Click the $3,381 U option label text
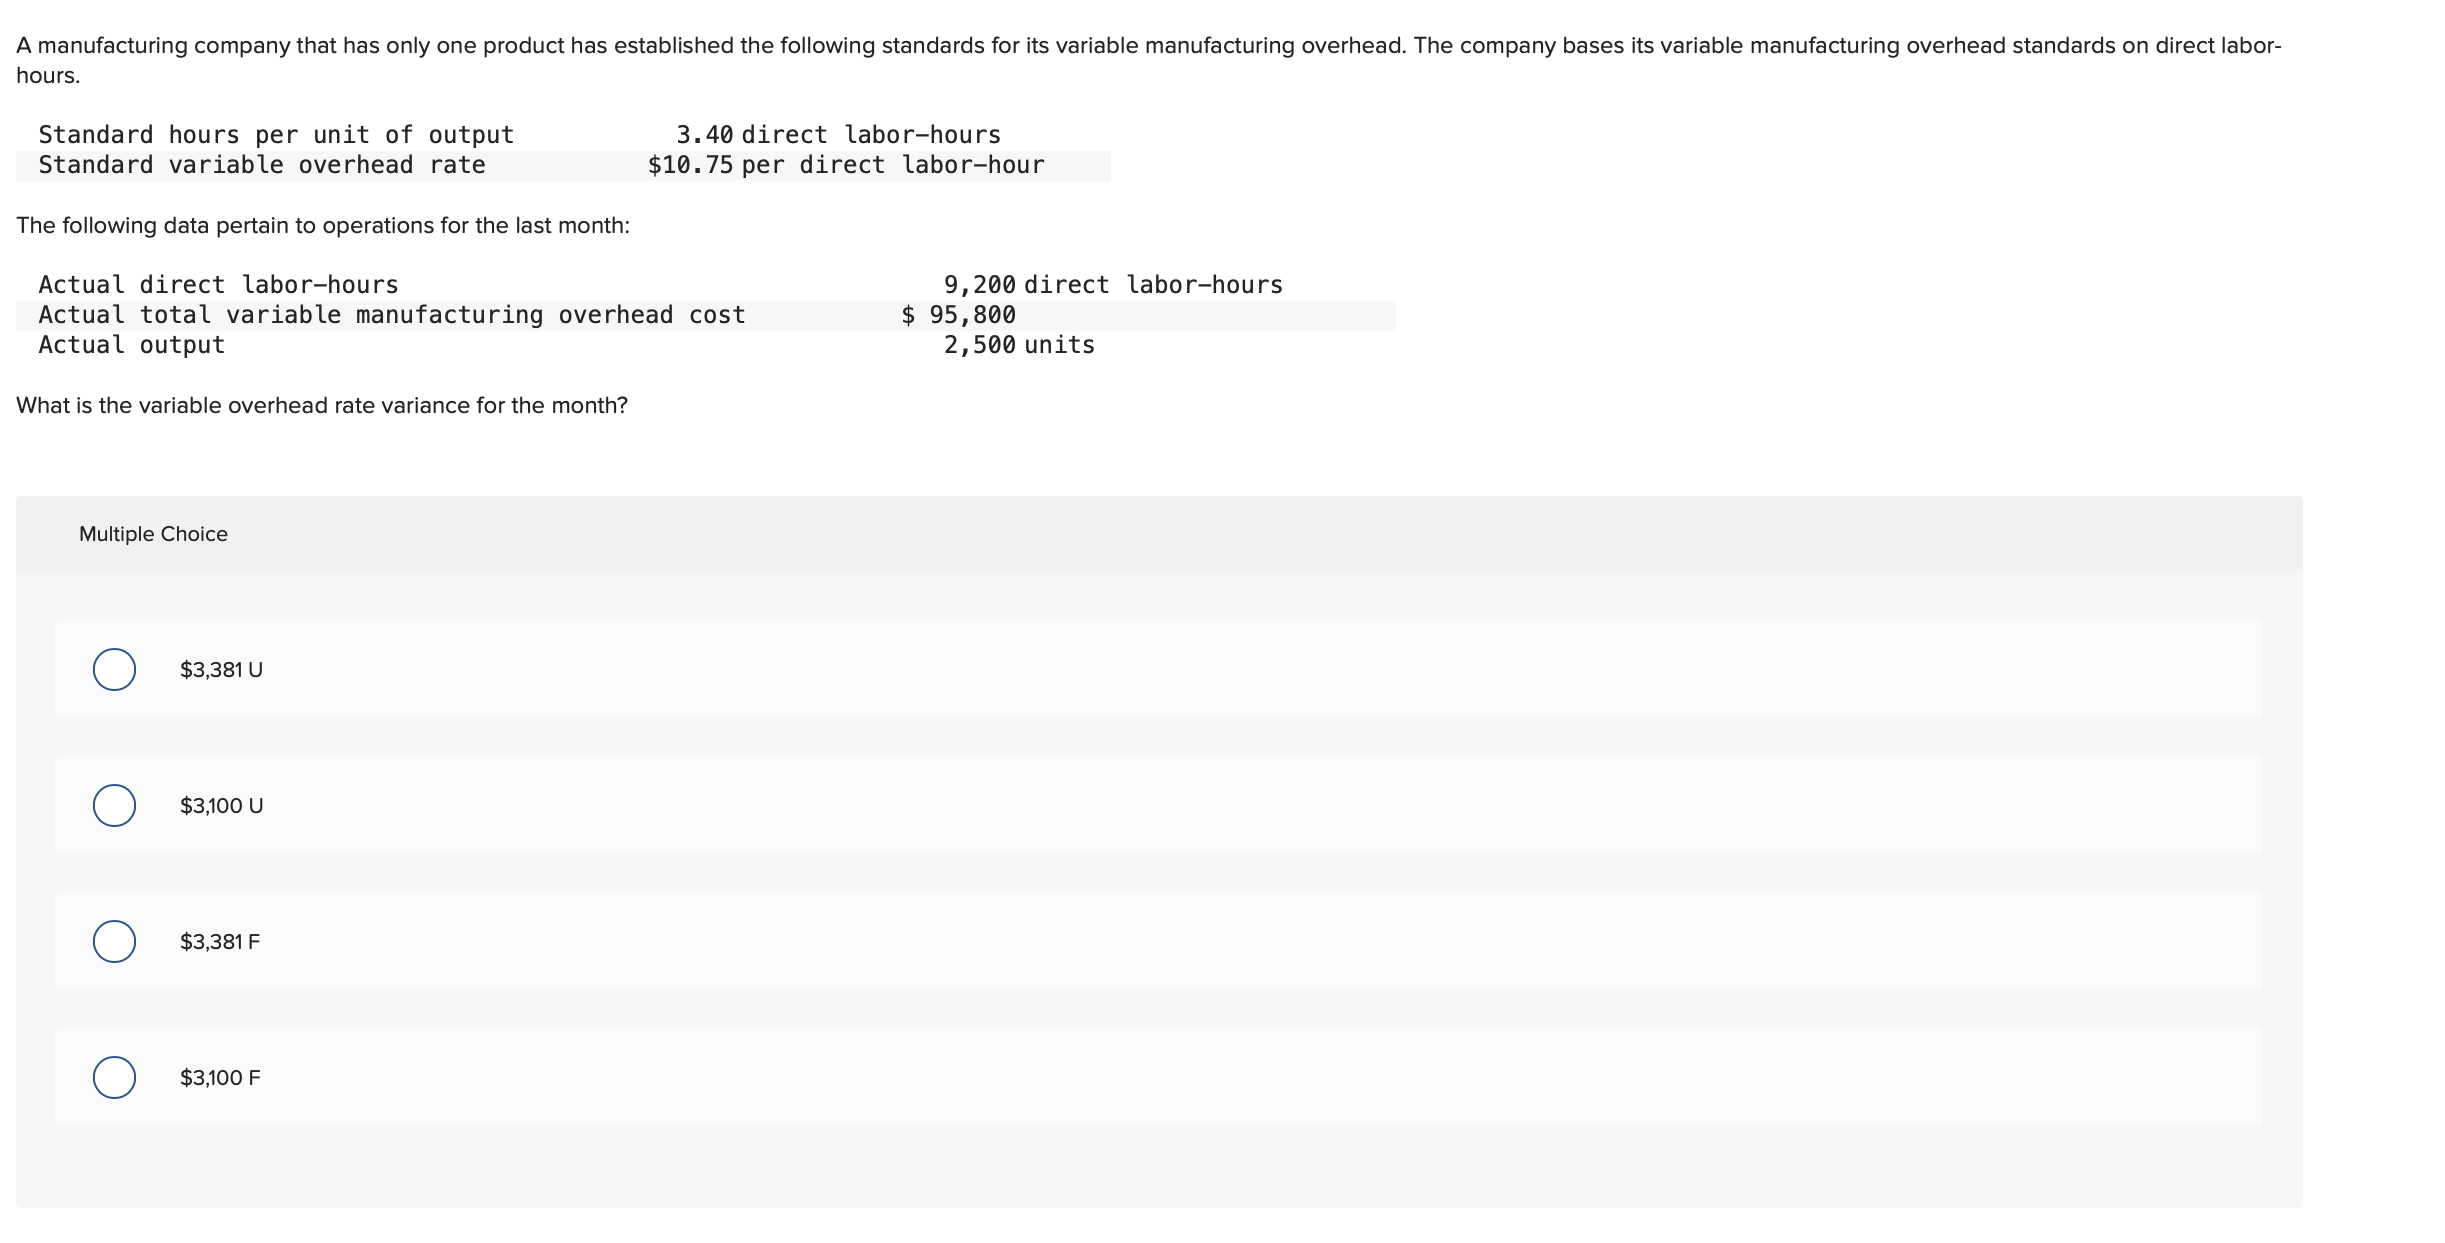Screen dimensions: 2445x1243 tap(220, 670)
